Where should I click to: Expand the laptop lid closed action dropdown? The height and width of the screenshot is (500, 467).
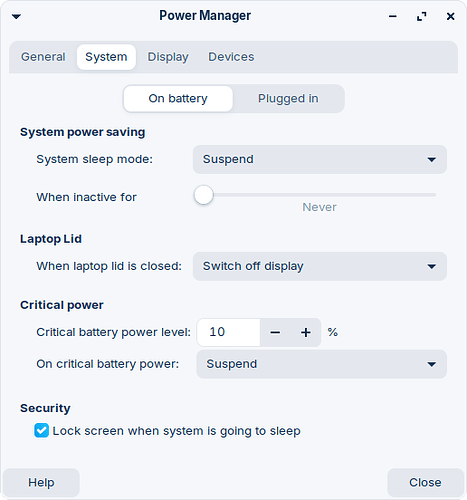[320, 266]
